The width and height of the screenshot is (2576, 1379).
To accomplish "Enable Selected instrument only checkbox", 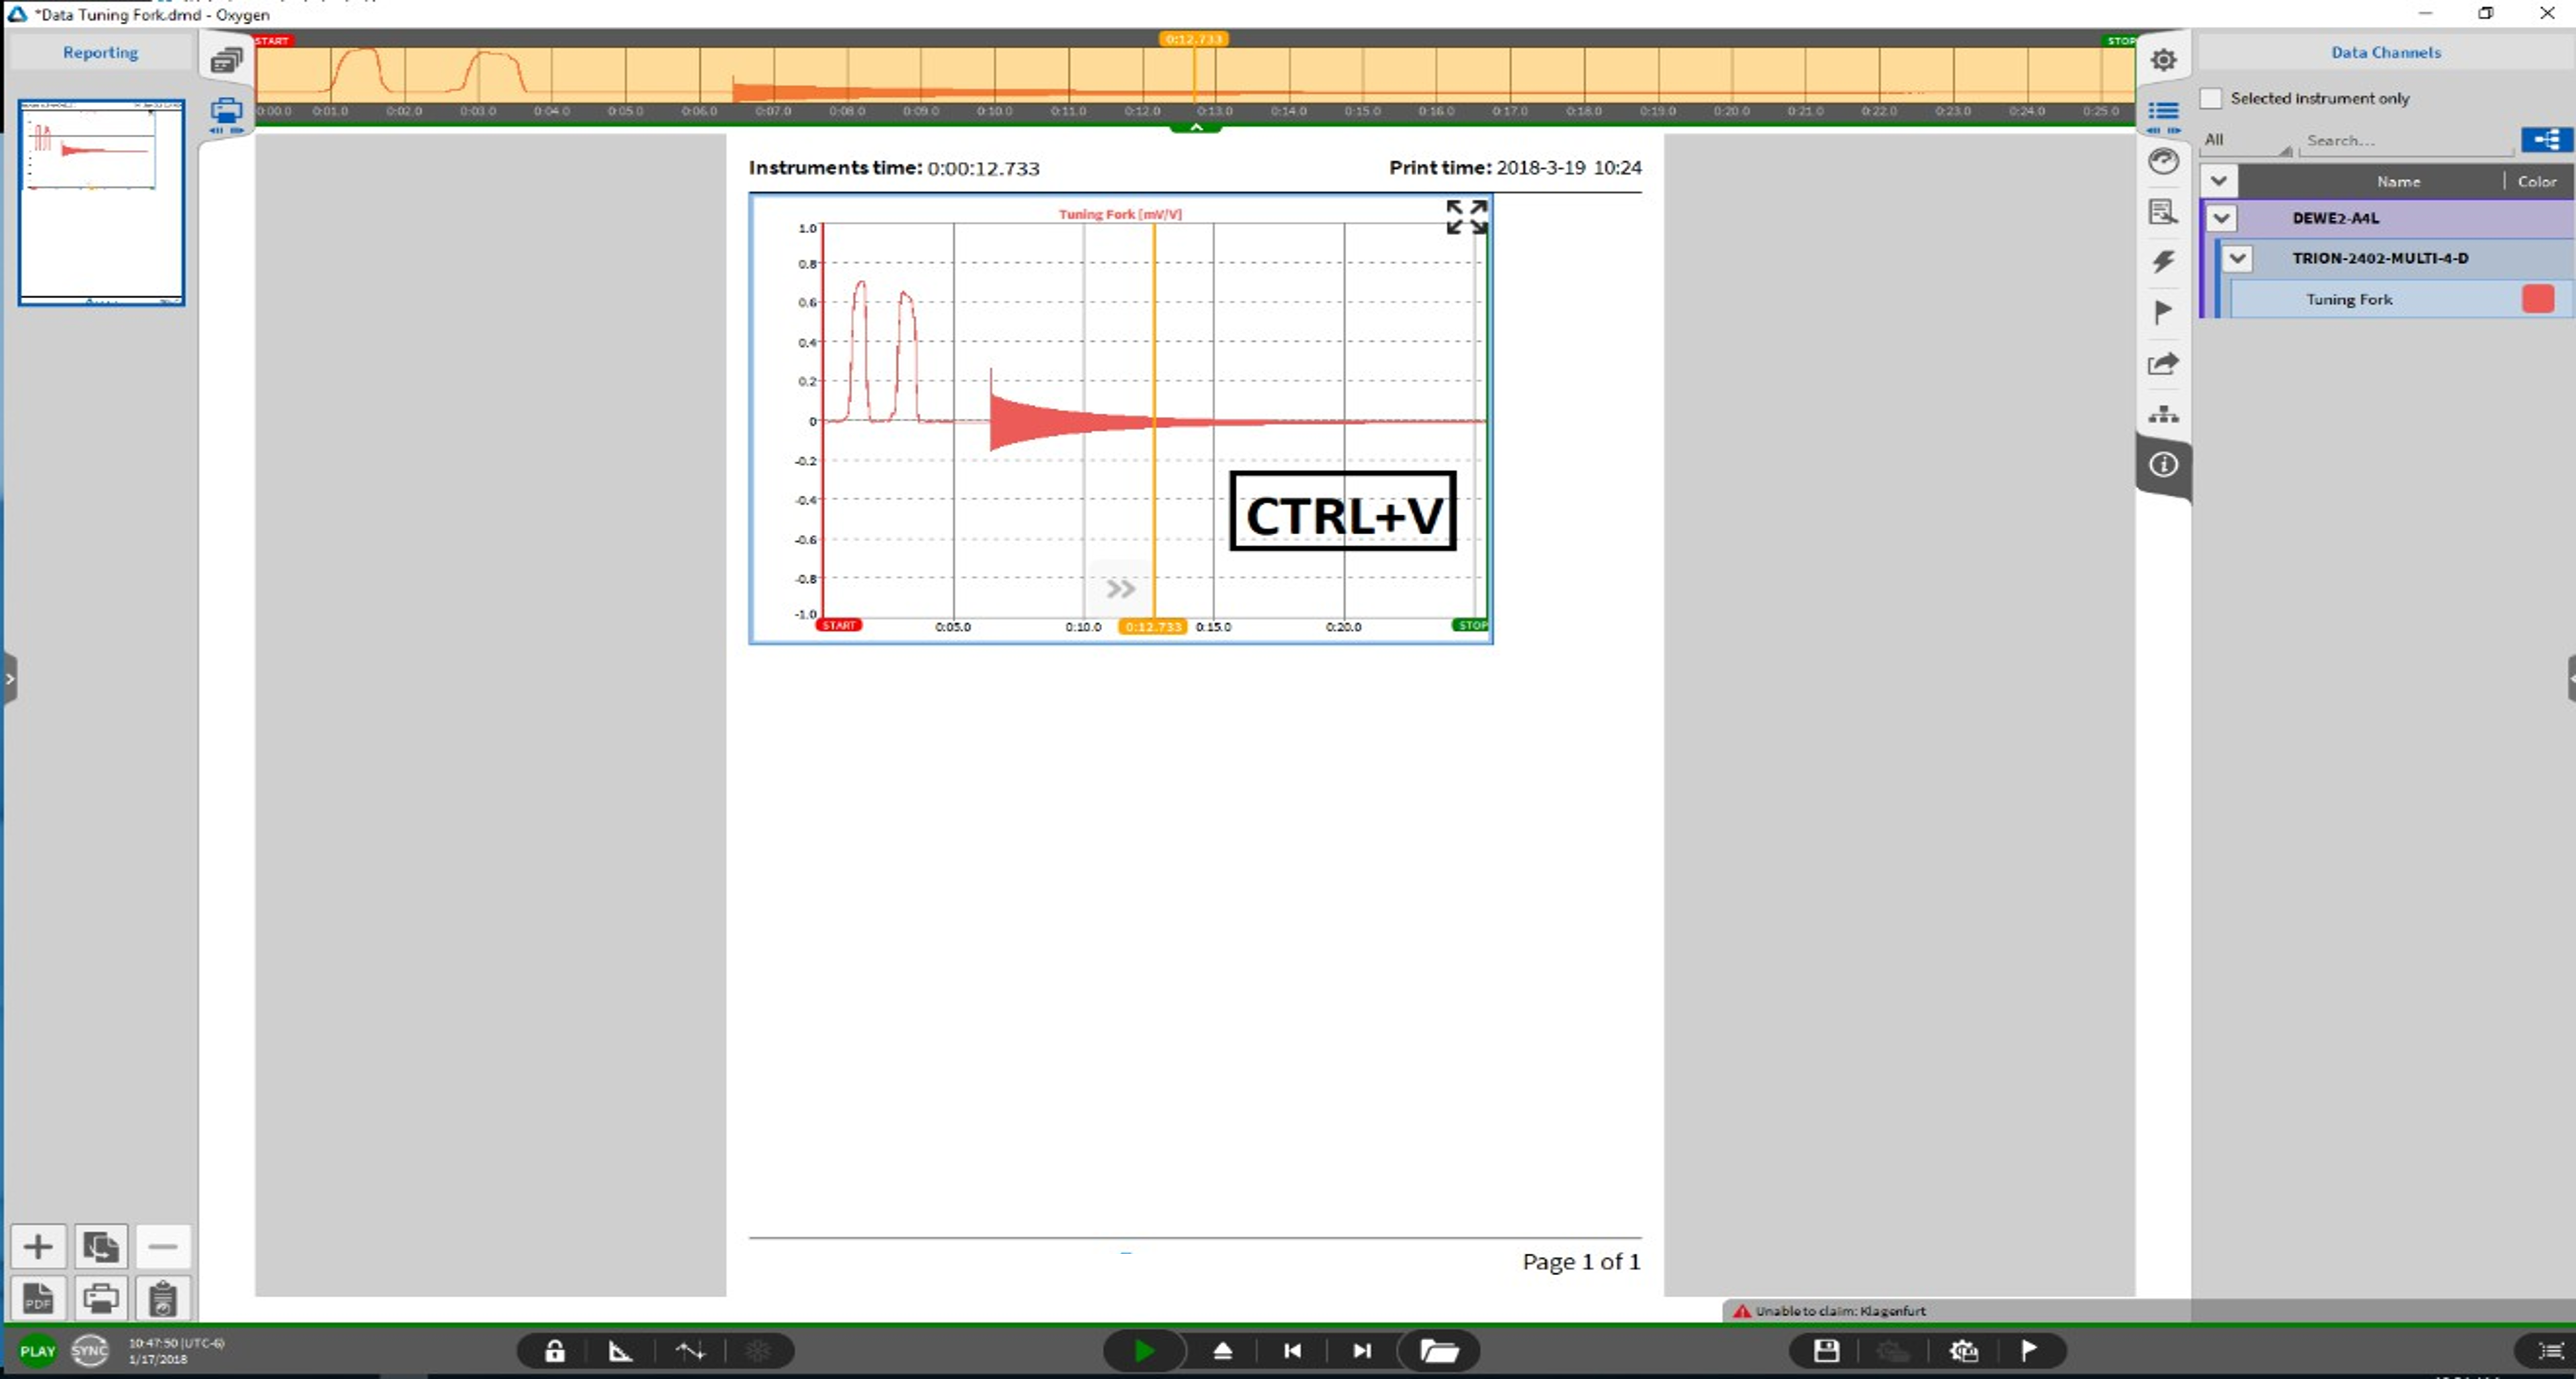I will 2211,98.
